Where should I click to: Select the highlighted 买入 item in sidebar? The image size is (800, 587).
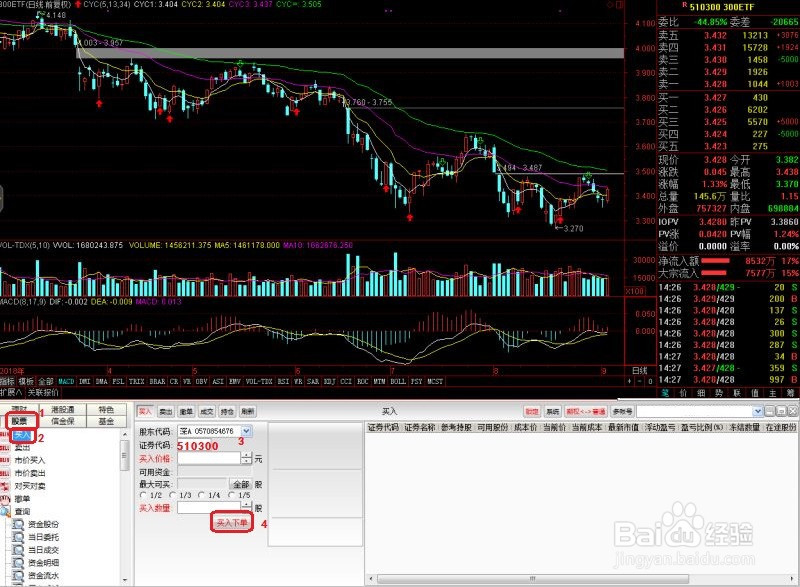click(22, 435)
